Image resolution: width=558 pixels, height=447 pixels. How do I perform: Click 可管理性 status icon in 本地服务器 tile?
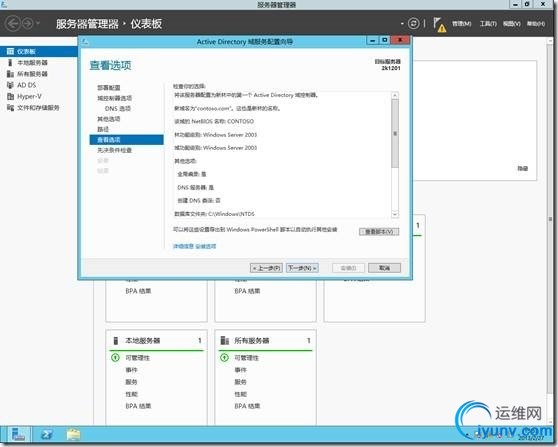coord(115,357)
